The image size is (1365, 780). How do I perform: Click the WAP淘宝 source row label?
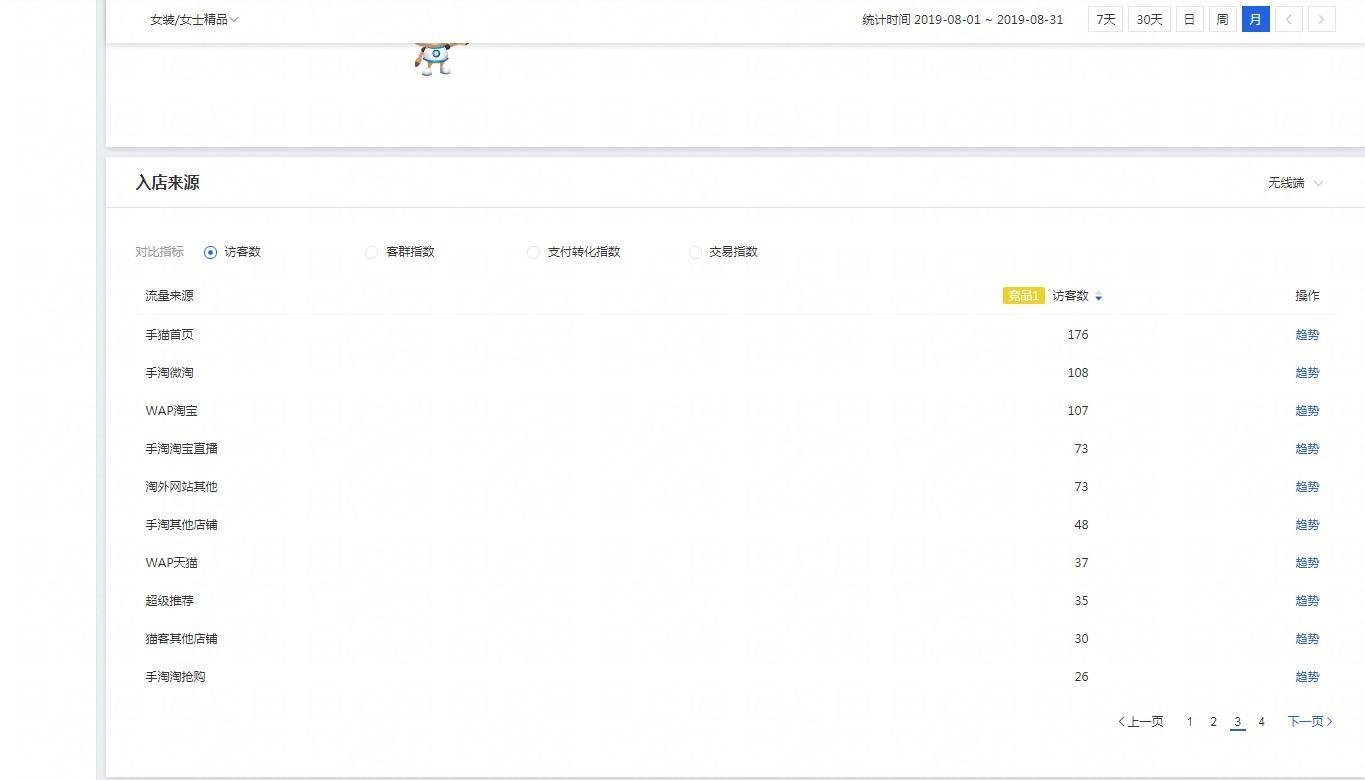coord(171,411)
